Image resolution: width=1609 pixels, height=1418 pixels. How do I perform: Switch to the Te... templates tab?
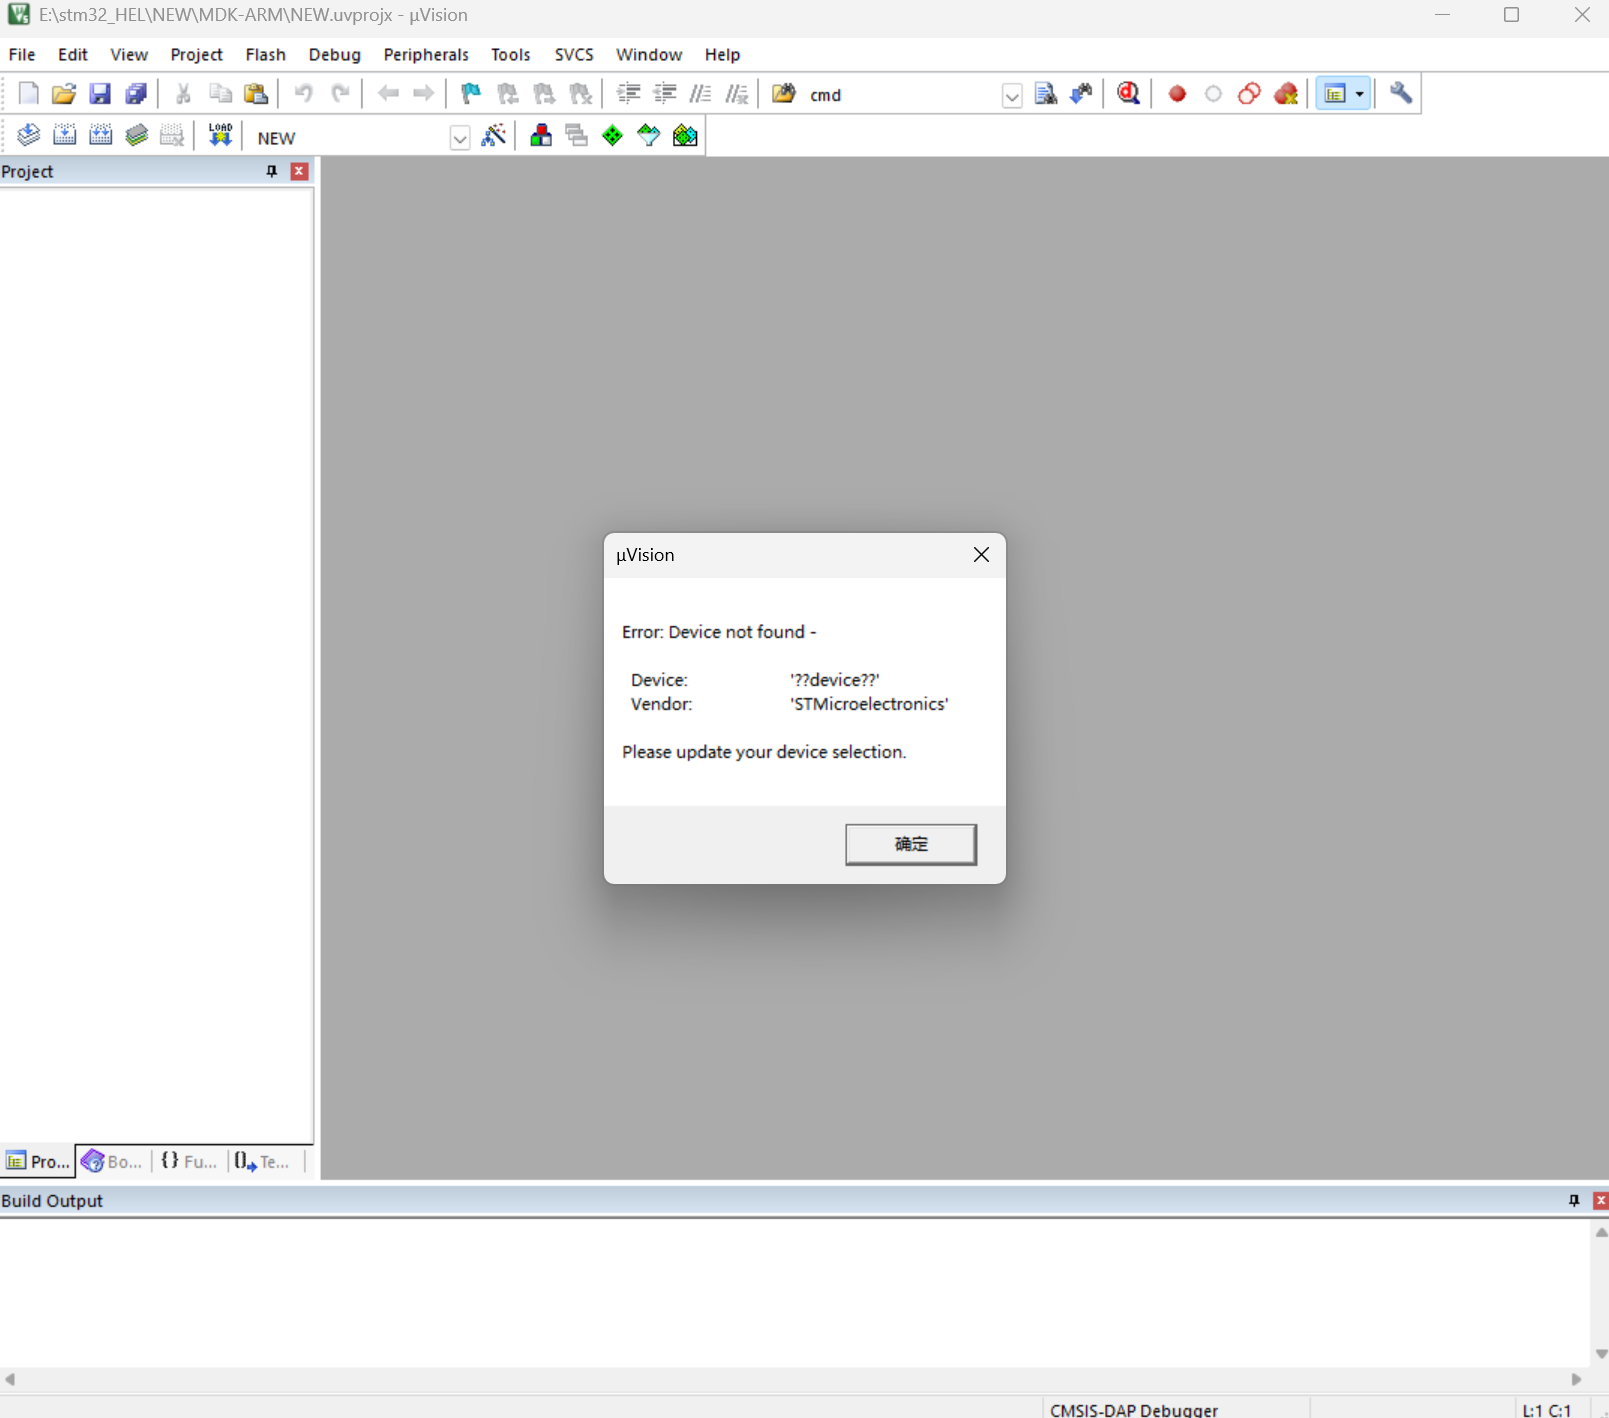[x=263, y=1161]
